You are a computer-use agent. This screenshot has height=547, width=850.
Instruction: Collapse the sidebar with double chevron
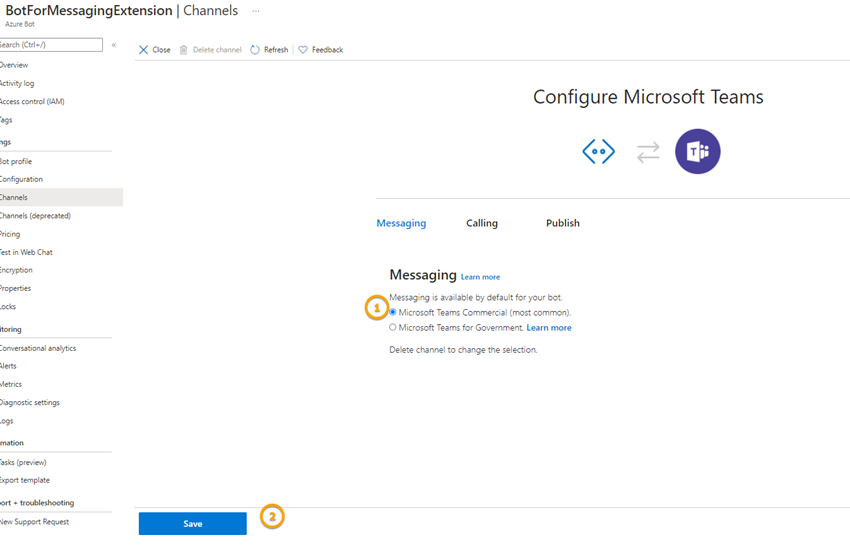114,45
